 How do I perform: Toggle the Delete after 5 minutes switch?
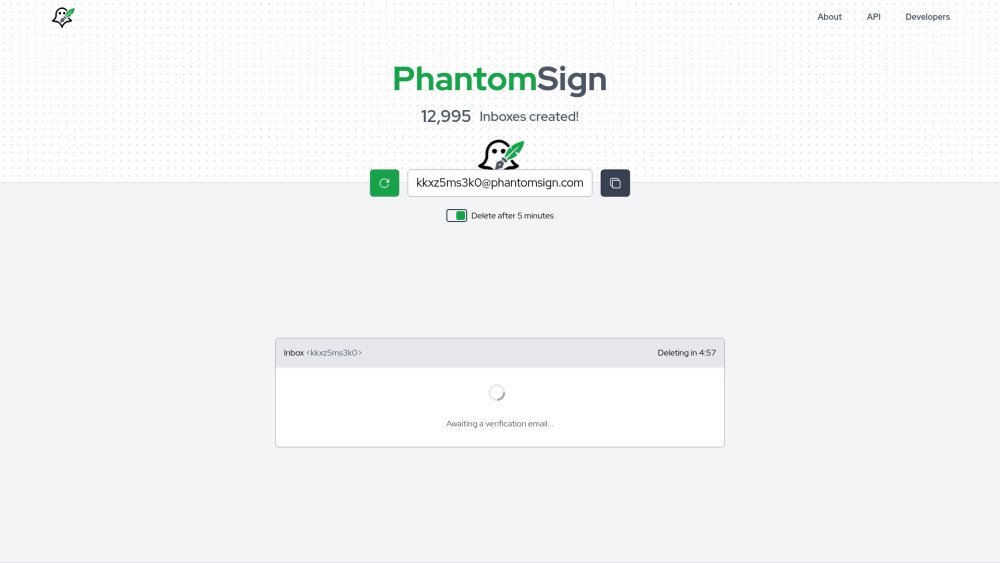coord(456,216)
